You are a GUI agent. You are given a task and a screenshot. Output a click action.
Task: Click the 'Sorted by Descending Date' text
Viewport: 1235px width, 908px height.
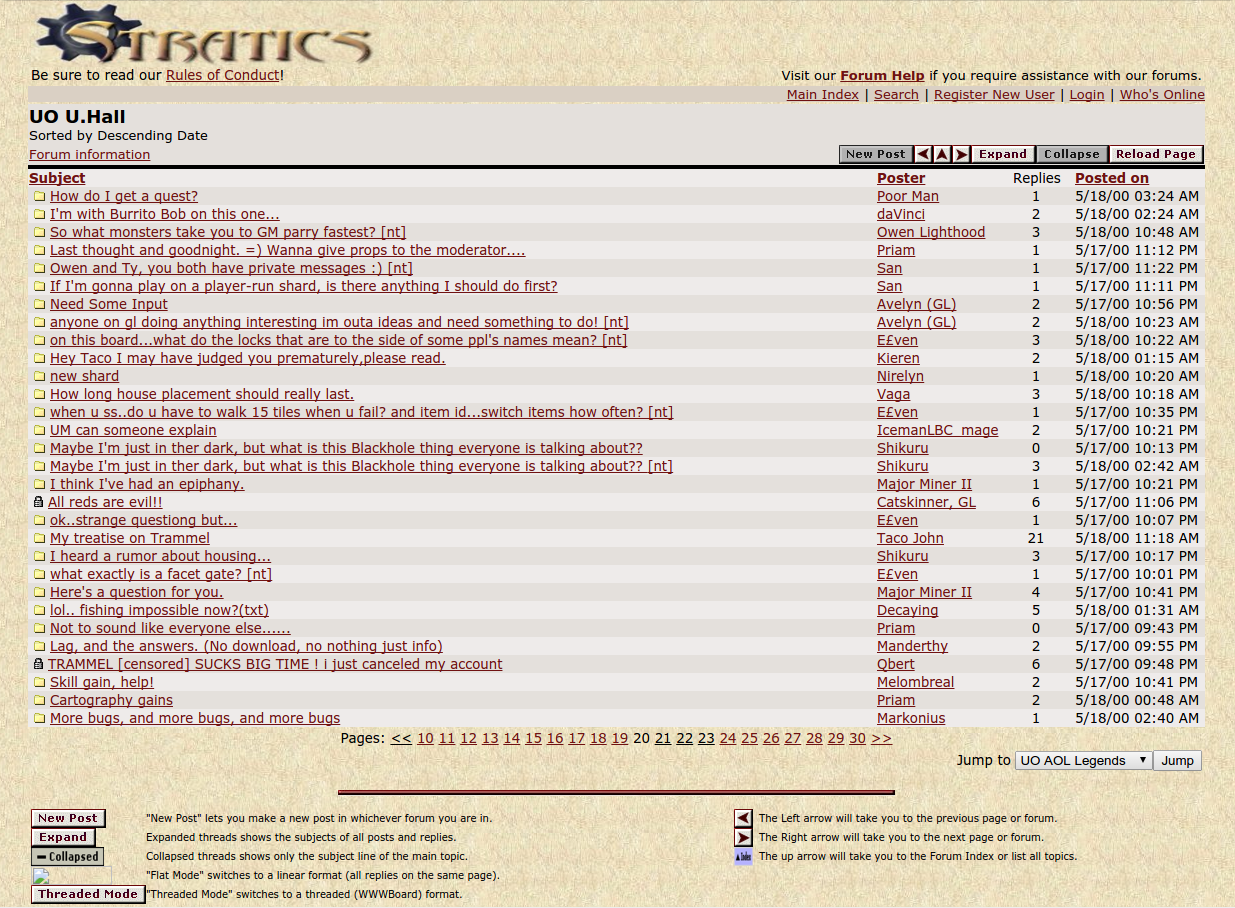tap(118, 135)
